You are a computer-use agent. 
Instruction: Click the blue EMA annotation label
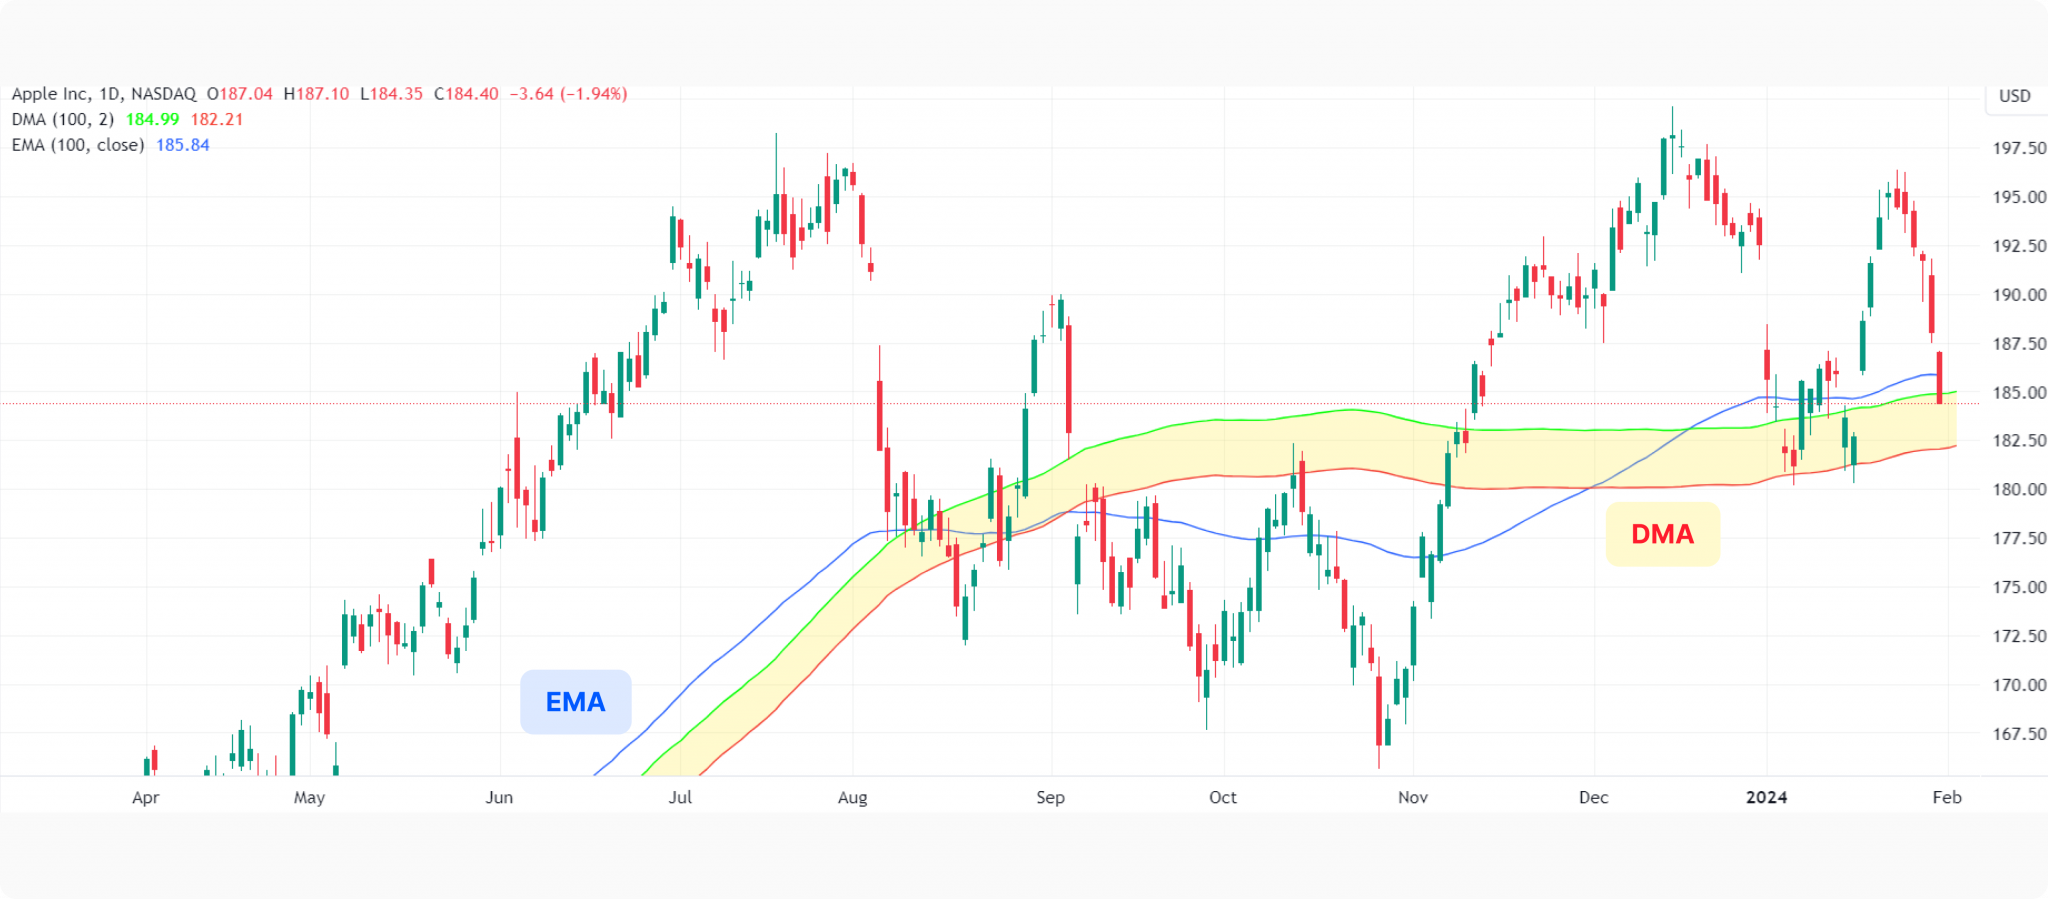(x=575, y=702)
